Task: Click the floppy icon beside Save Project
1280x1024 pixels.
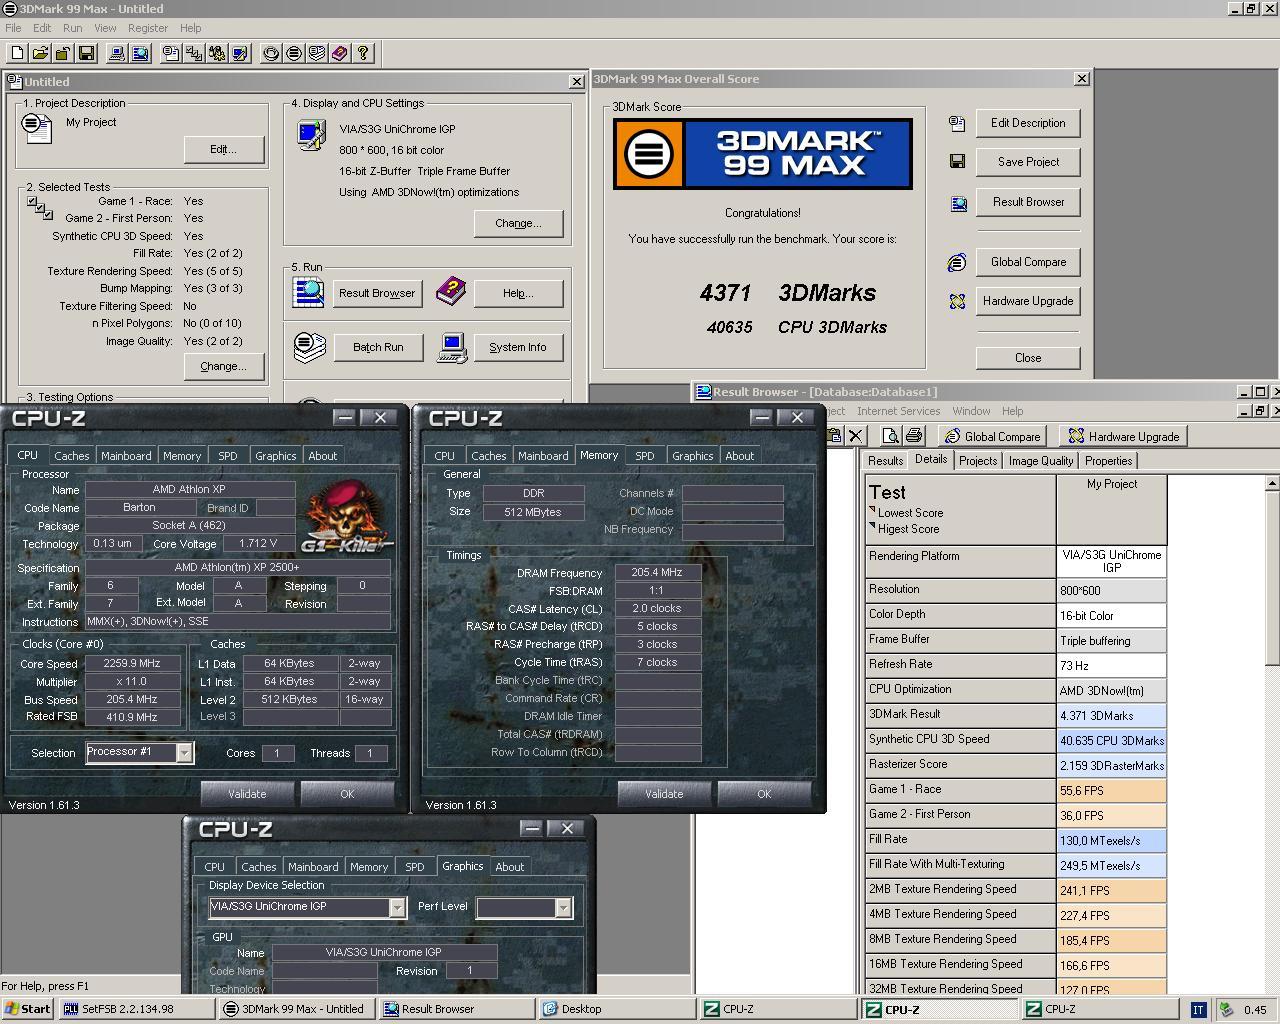Action: 957,161
